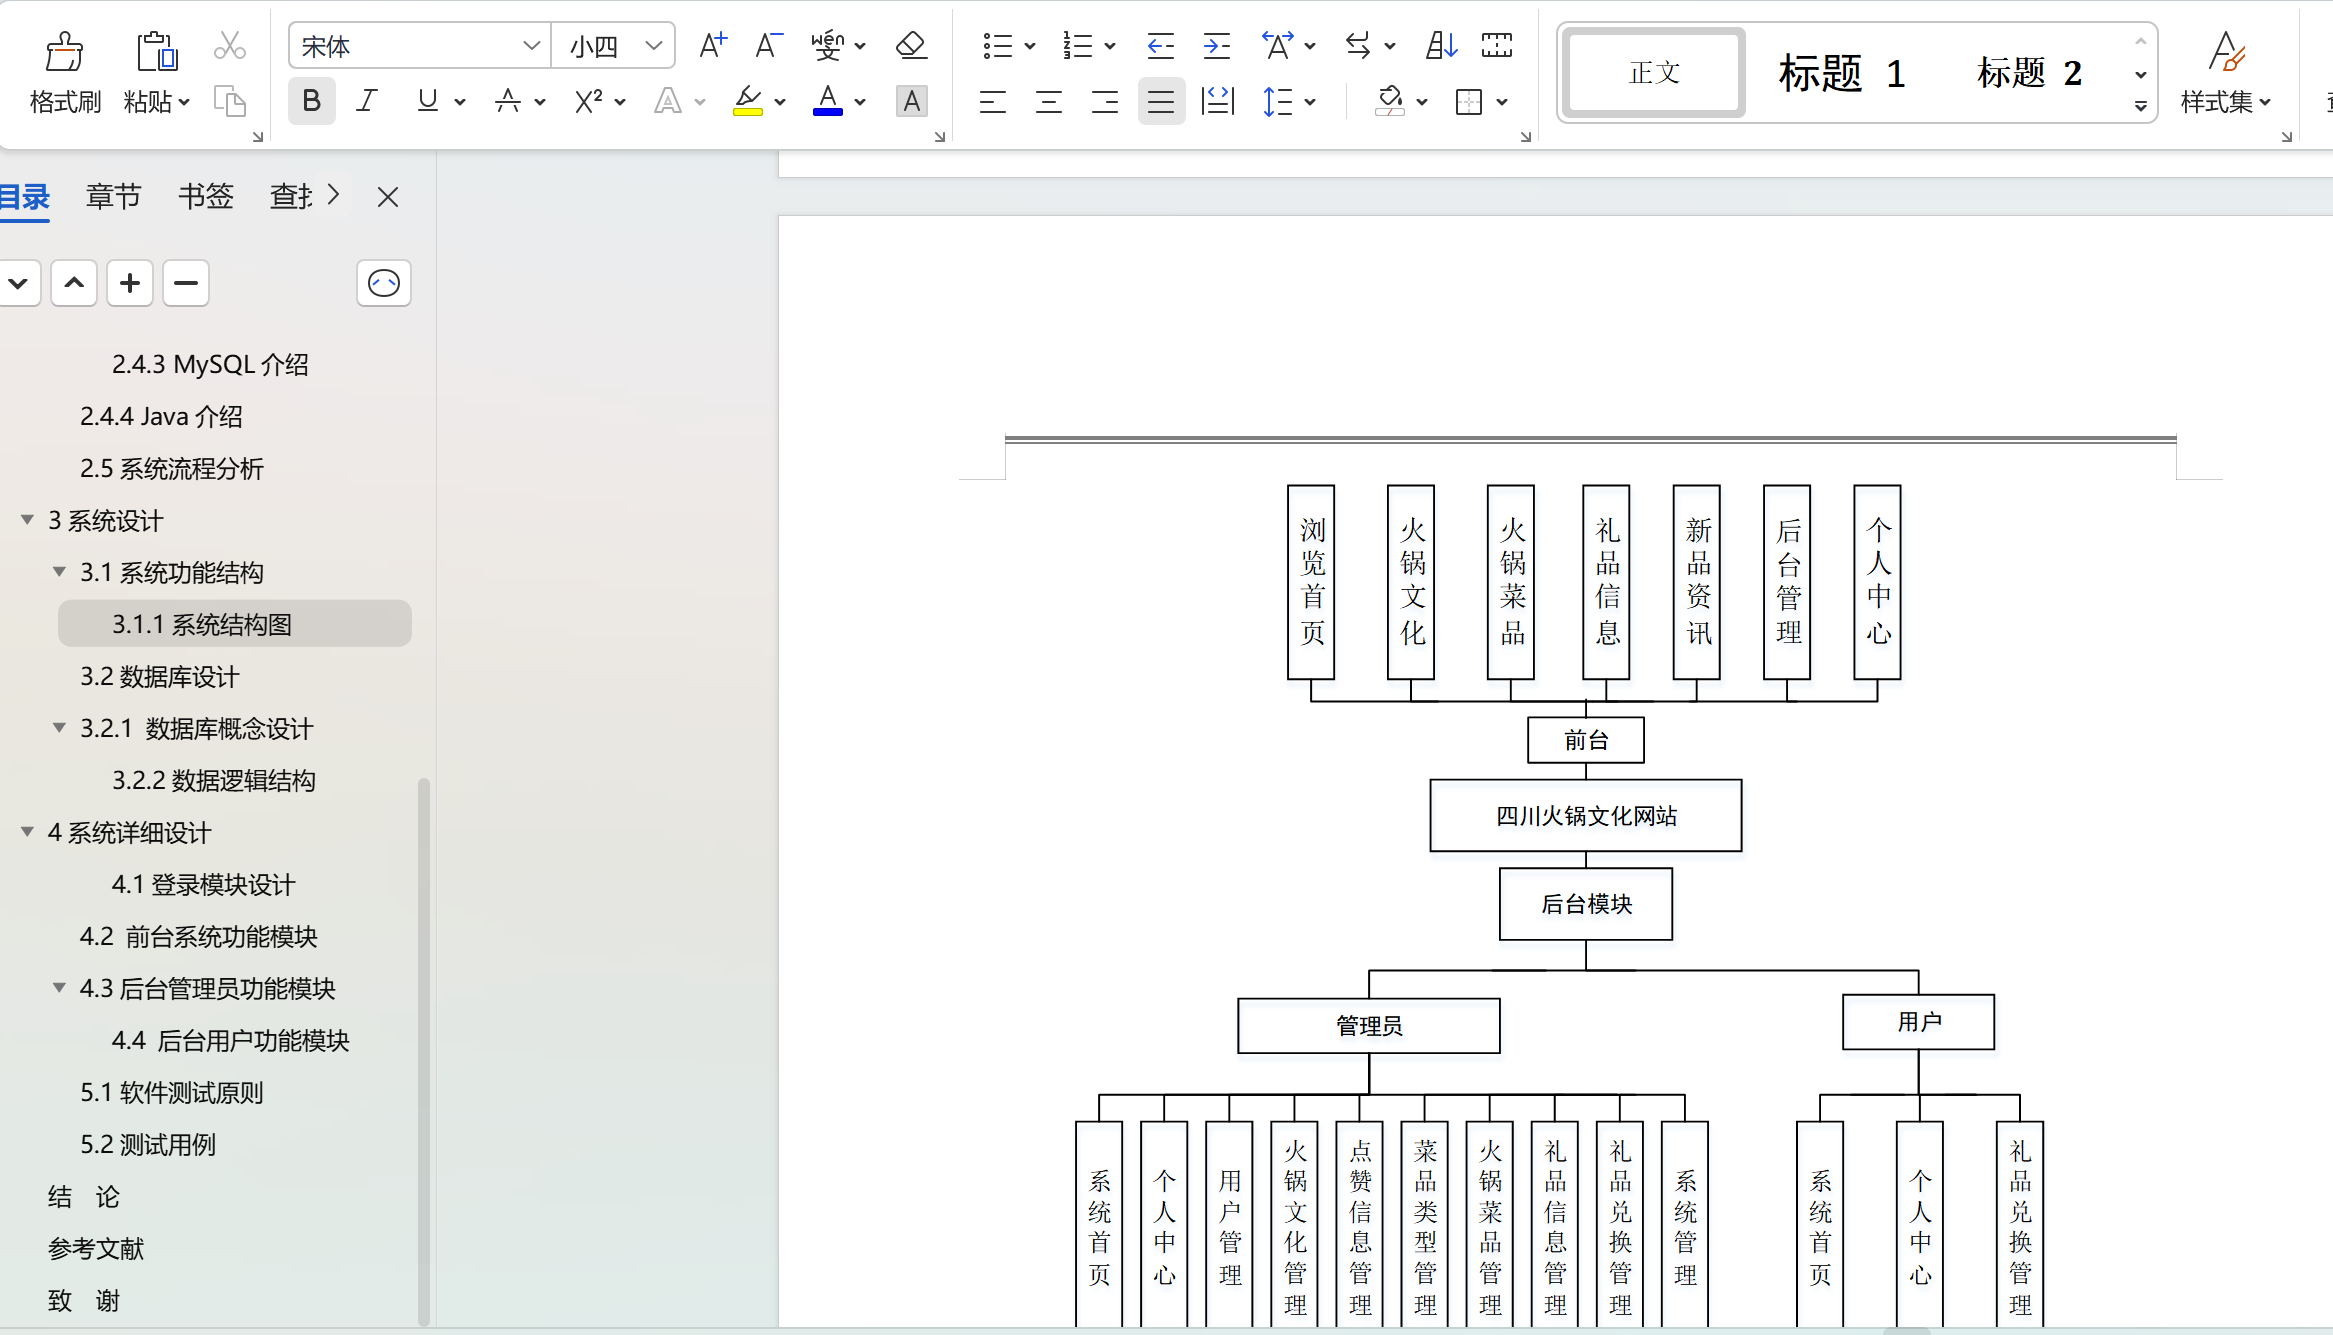Switch to the 章节 sidebar tab
2333x1335 pixels.
pos(113,196)
